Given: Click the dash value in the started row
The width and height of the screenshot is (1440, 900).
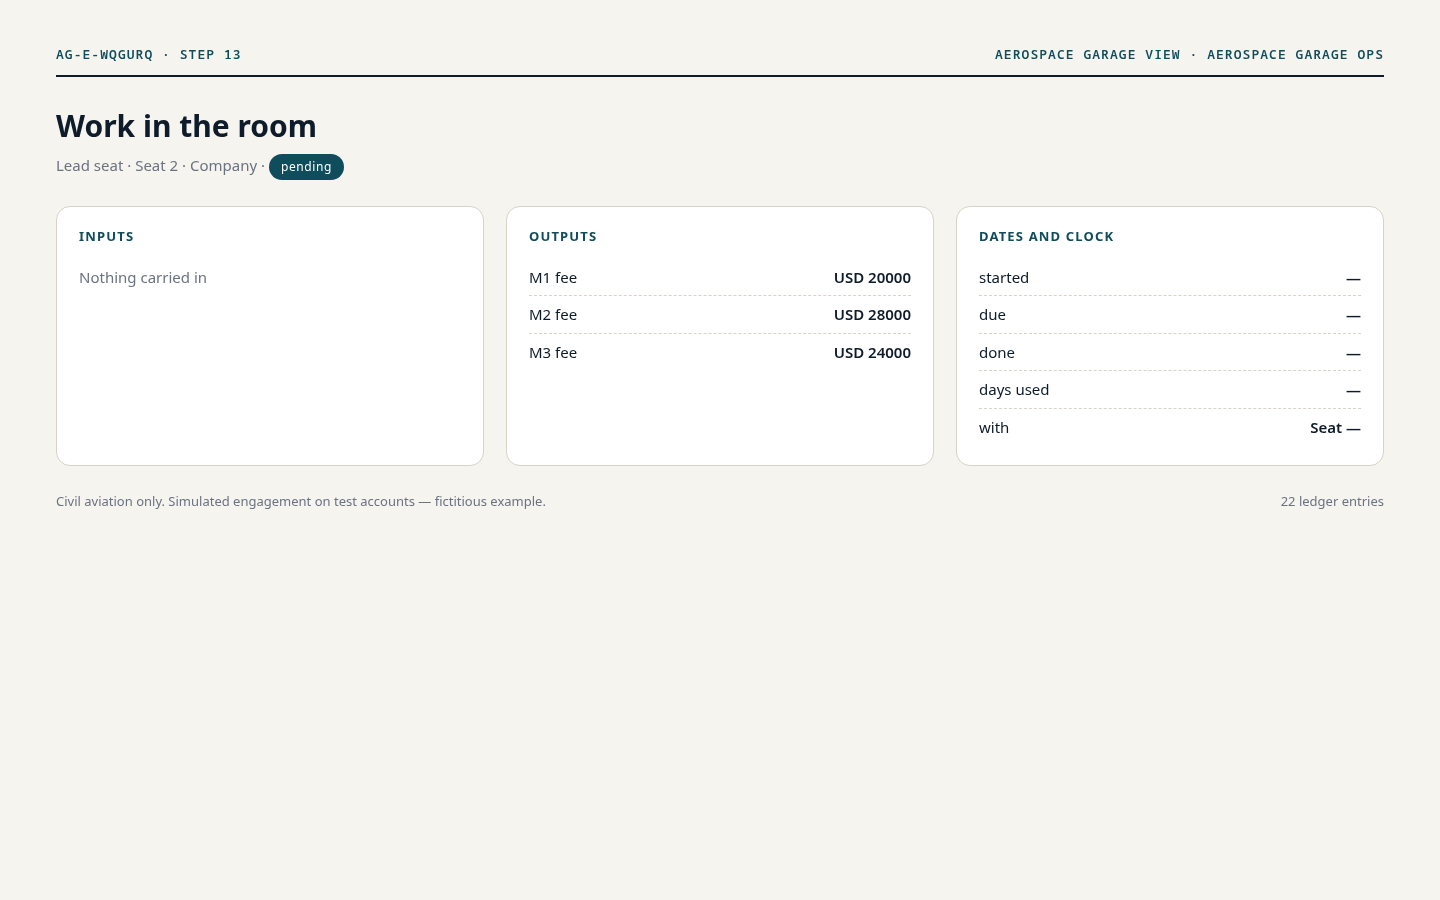Looking at the screenshot, I should click(x=1353, y=278).
